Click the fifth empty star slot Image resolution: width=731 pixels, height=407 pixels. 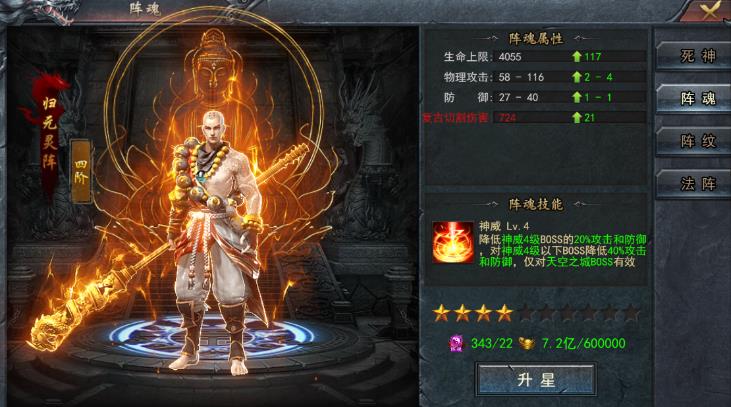tap(525, 313)
